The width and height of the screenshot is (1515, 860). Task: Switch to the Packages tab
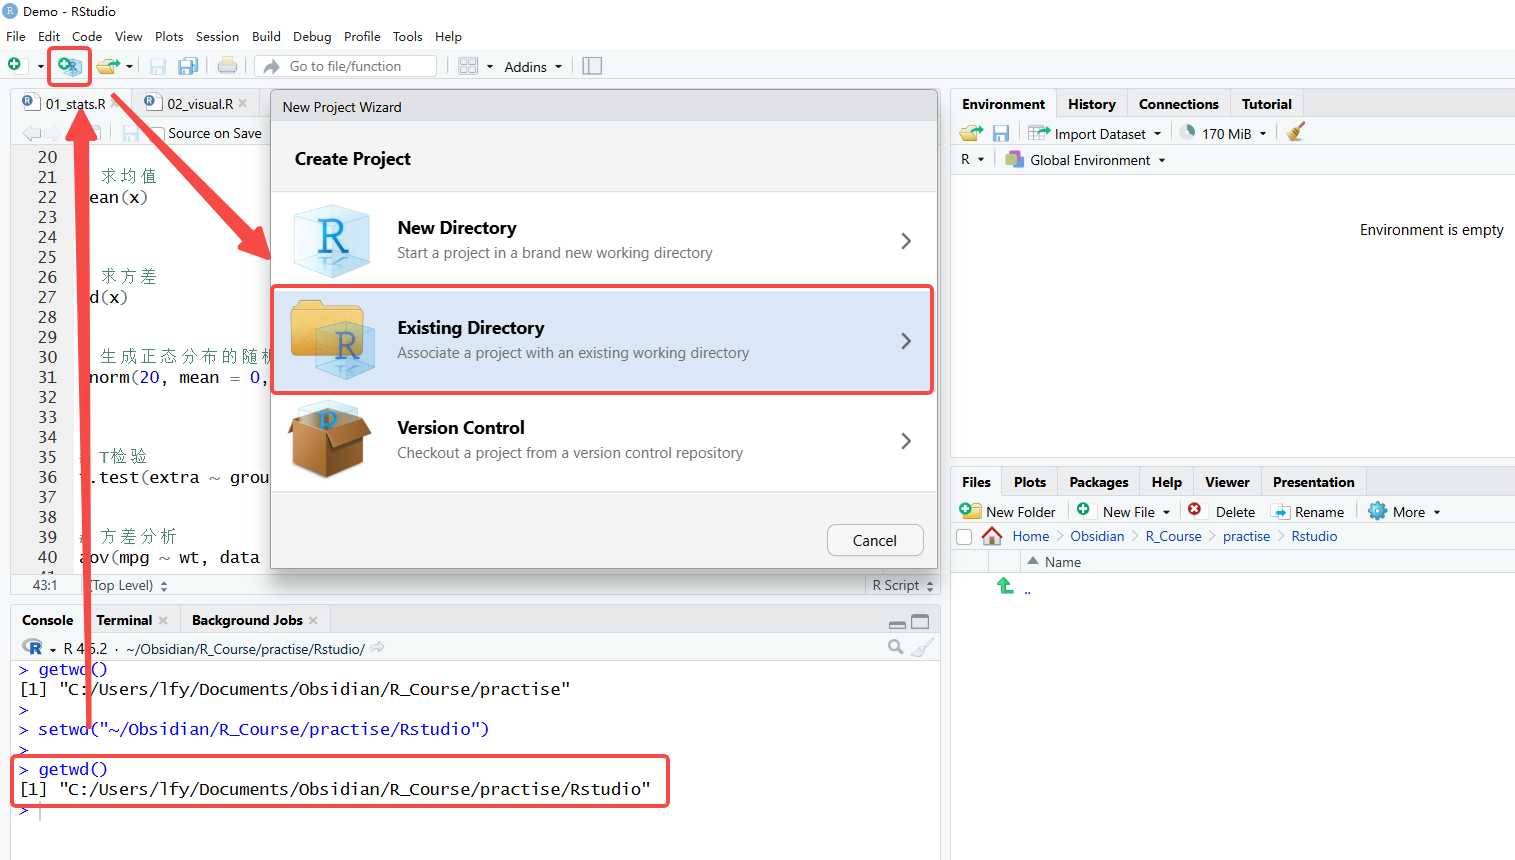pos(1098,482)
